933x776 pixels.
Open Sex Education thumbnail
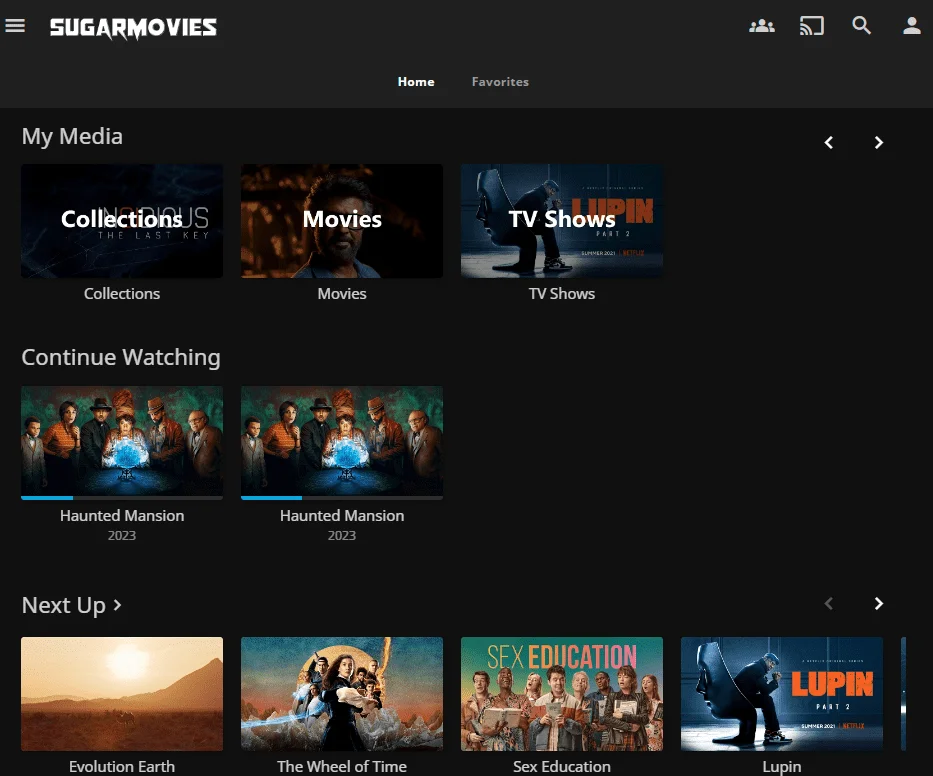(562, 694)
